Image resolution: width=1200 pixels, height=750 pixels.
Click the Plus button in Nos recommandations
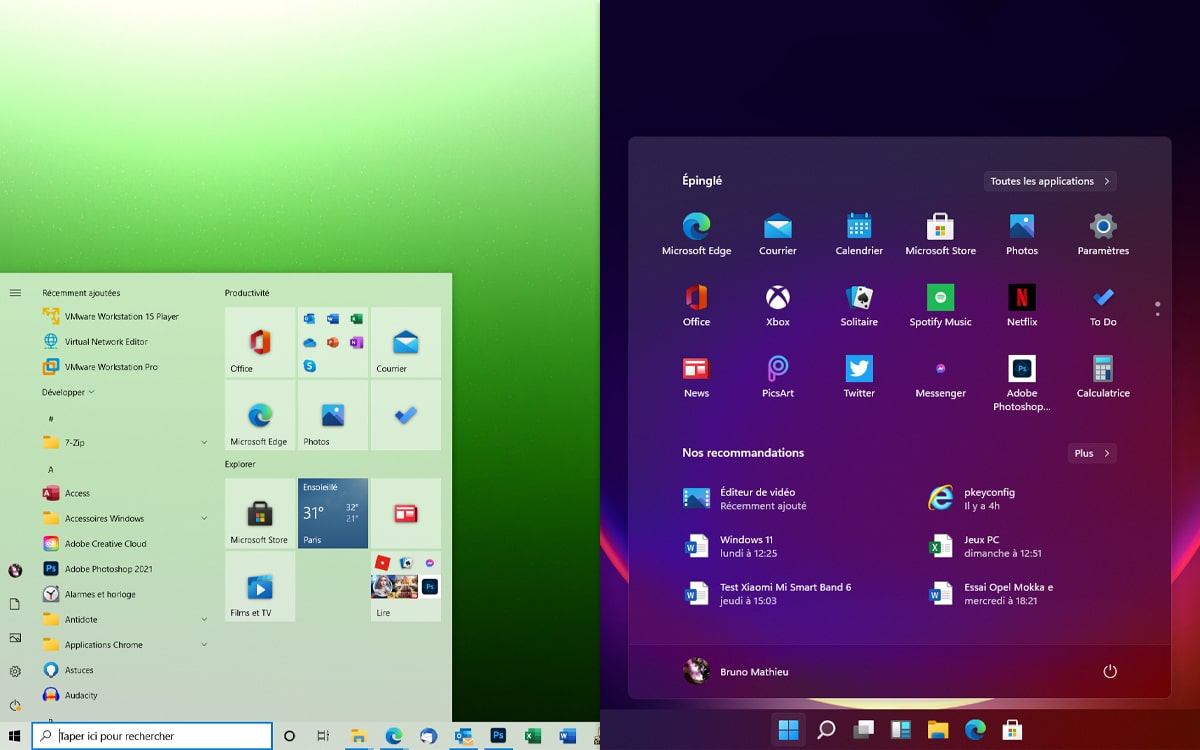pos(1092,453)
